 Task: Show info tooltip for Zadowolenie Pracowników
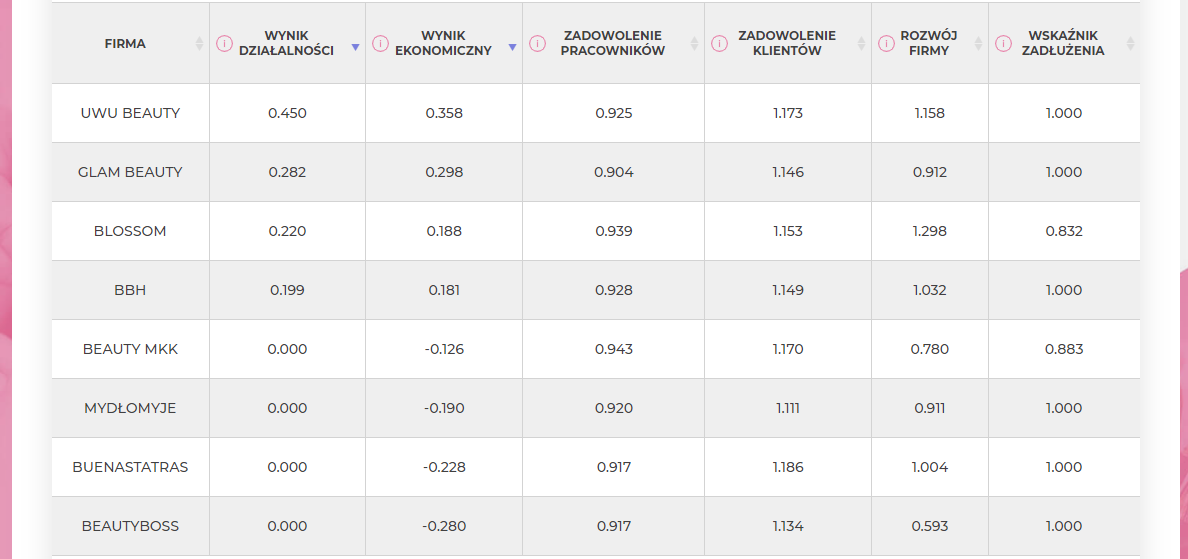click(537, 44)
